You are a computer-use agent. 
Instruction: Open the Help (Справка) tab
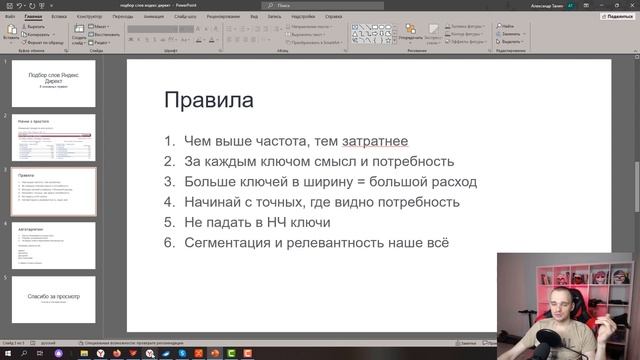[333, 17]
